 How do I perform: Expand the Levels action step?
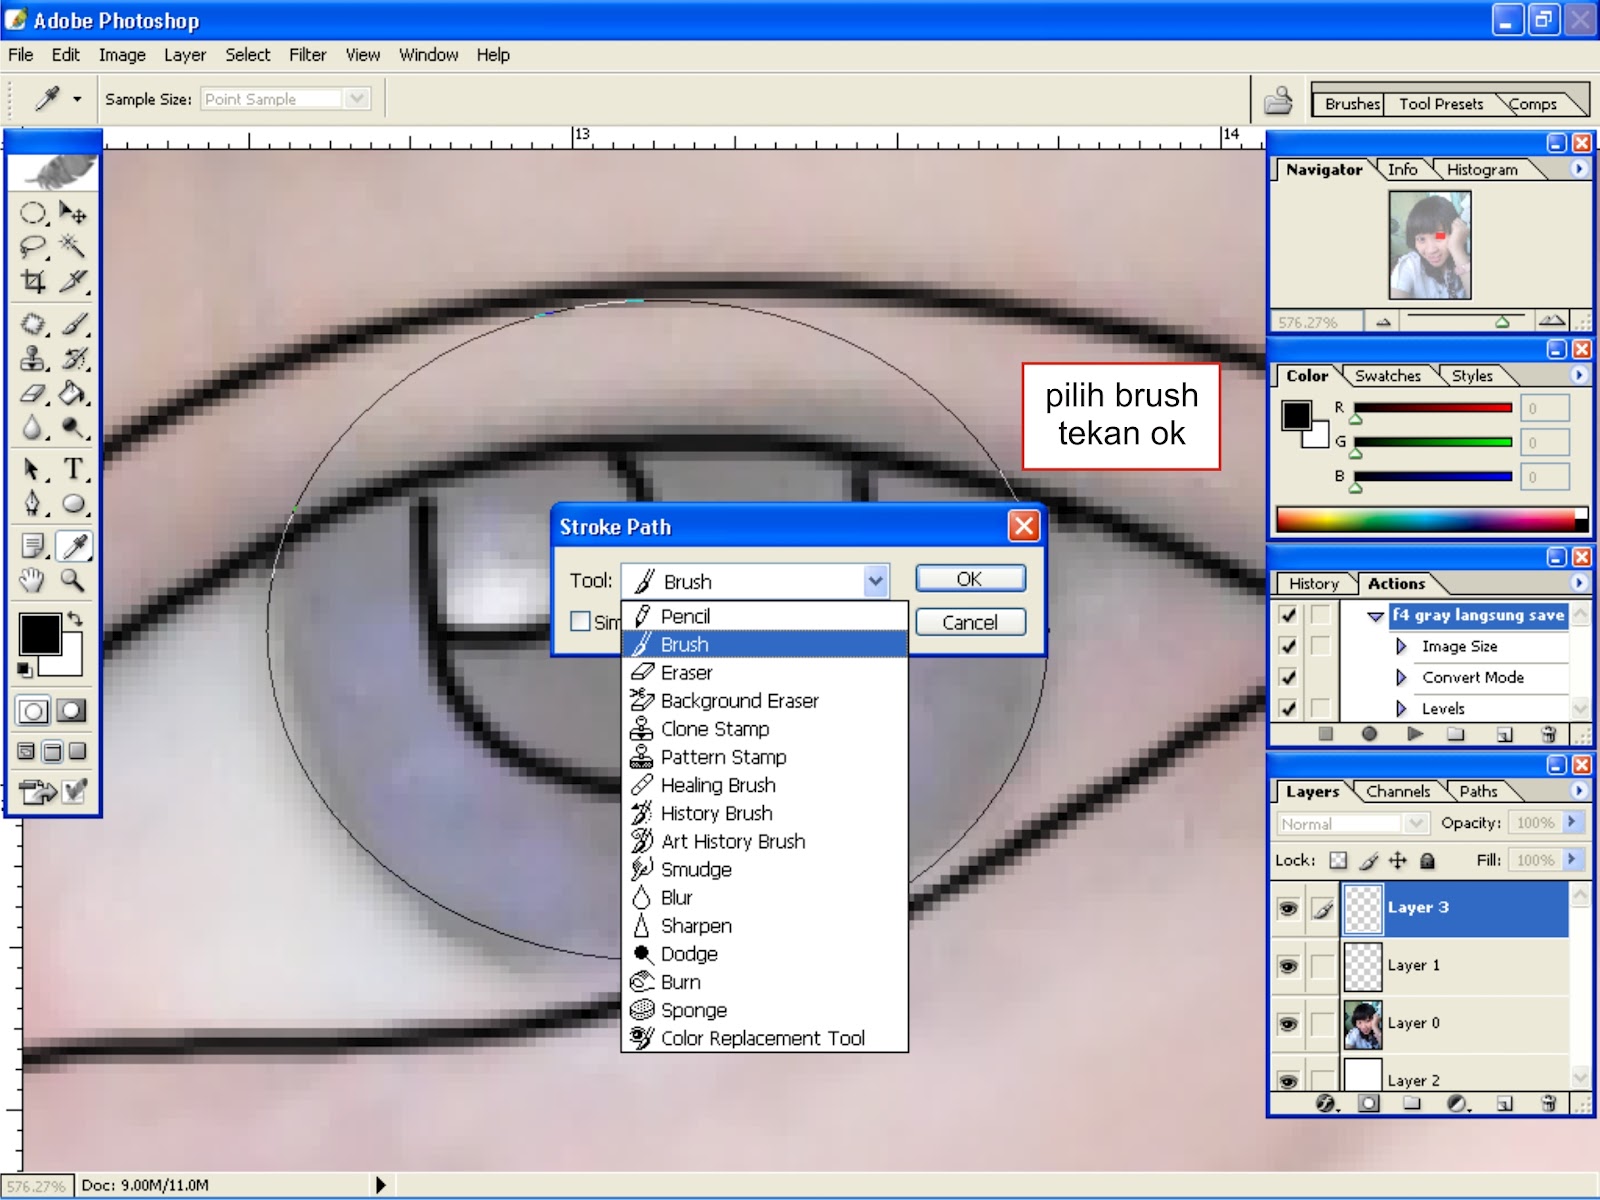[x=1401, y=708]
